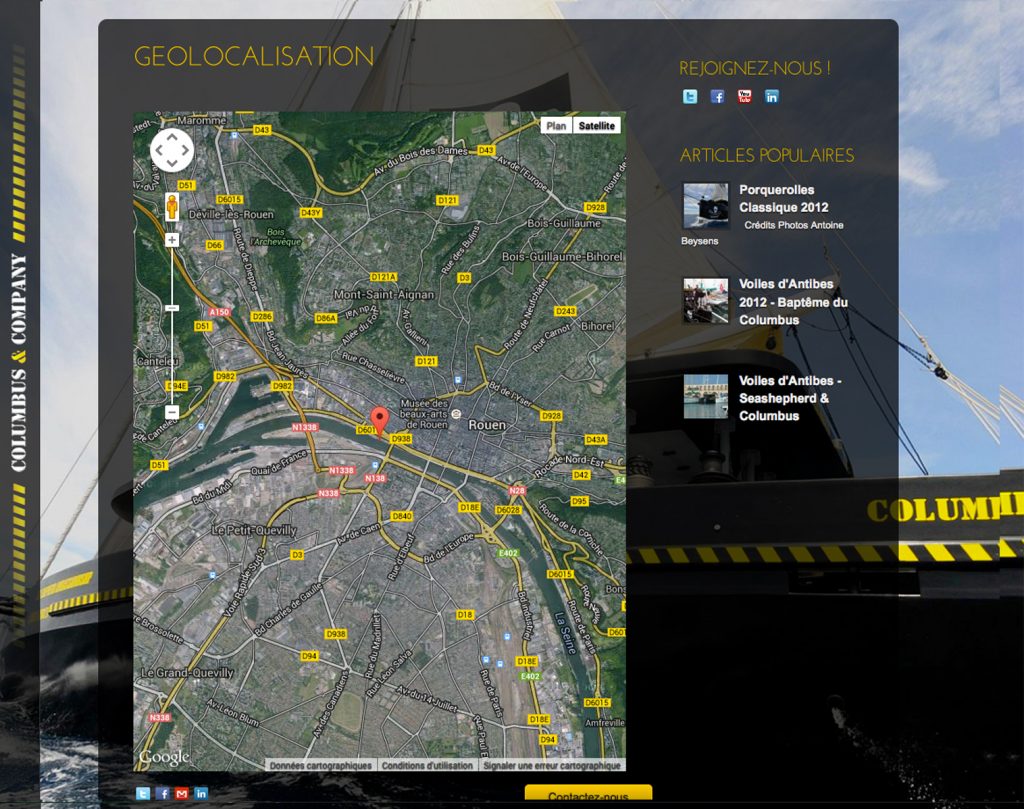1024x809 pixels.
Task: Click the E402 green road badge near Bd de l'Europe
Action: click(x=508, y=553)
